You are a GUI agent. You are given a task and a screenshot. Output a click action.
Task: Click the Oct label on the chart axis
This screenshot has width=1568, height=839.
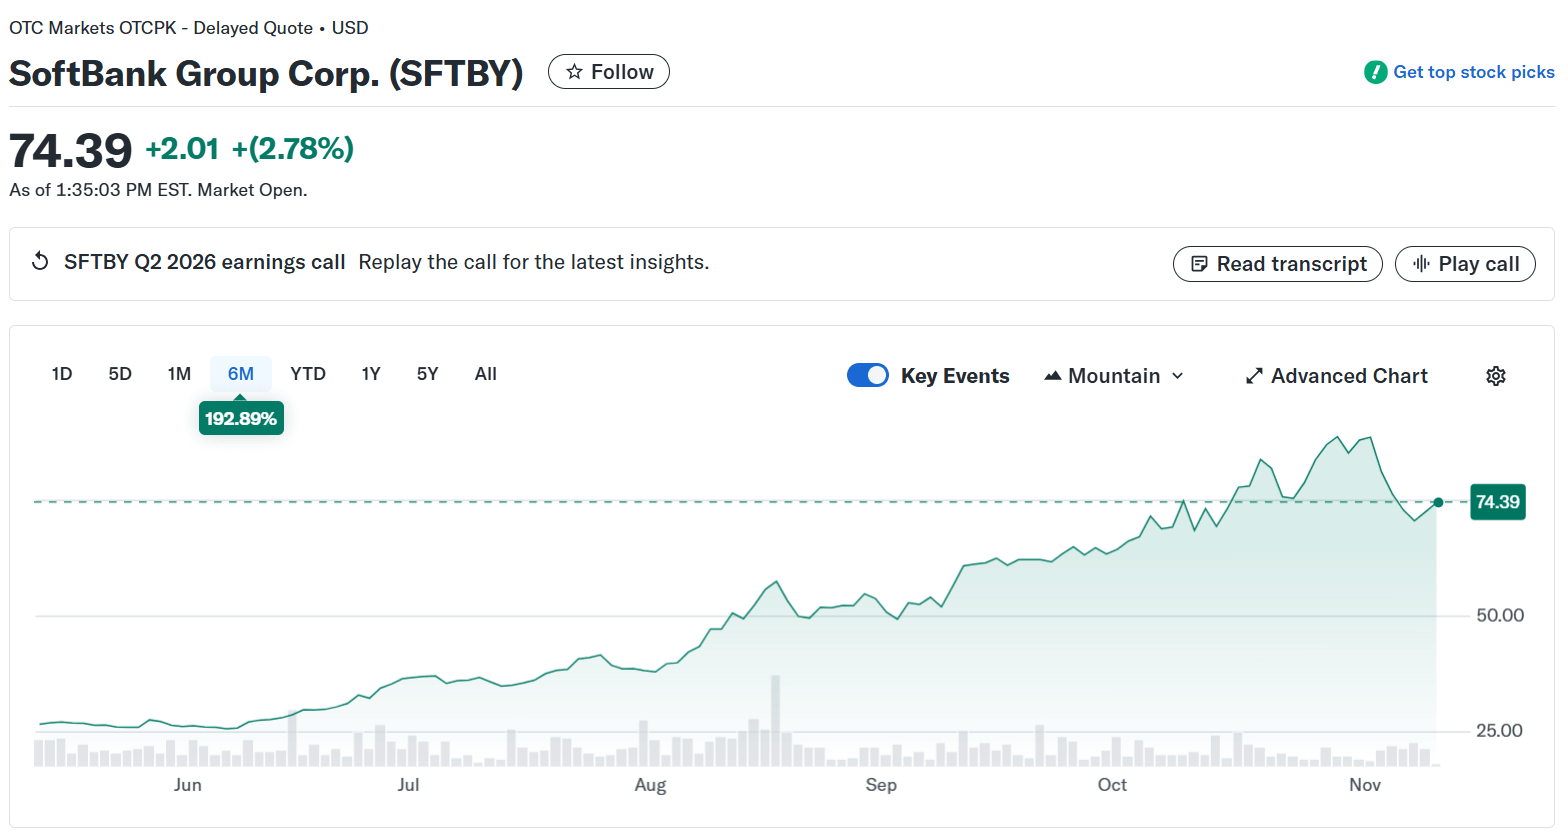[x=1112, y=785]
